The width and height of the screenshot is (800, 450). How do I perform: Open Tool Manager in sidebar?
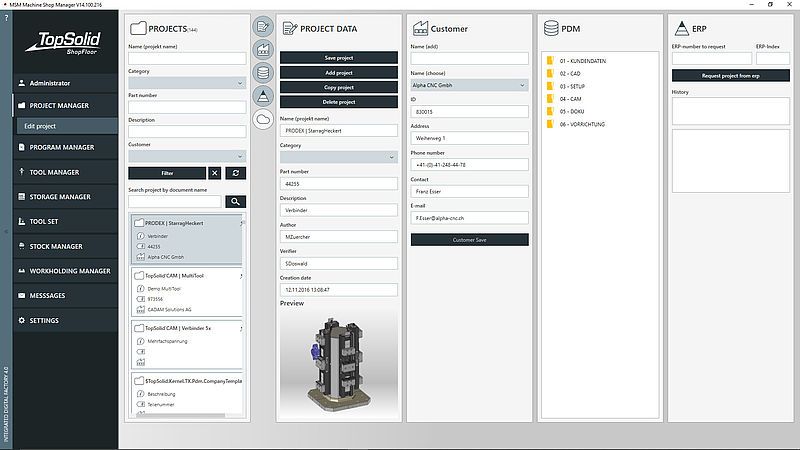pyautogui.click(x=62, y=172)
